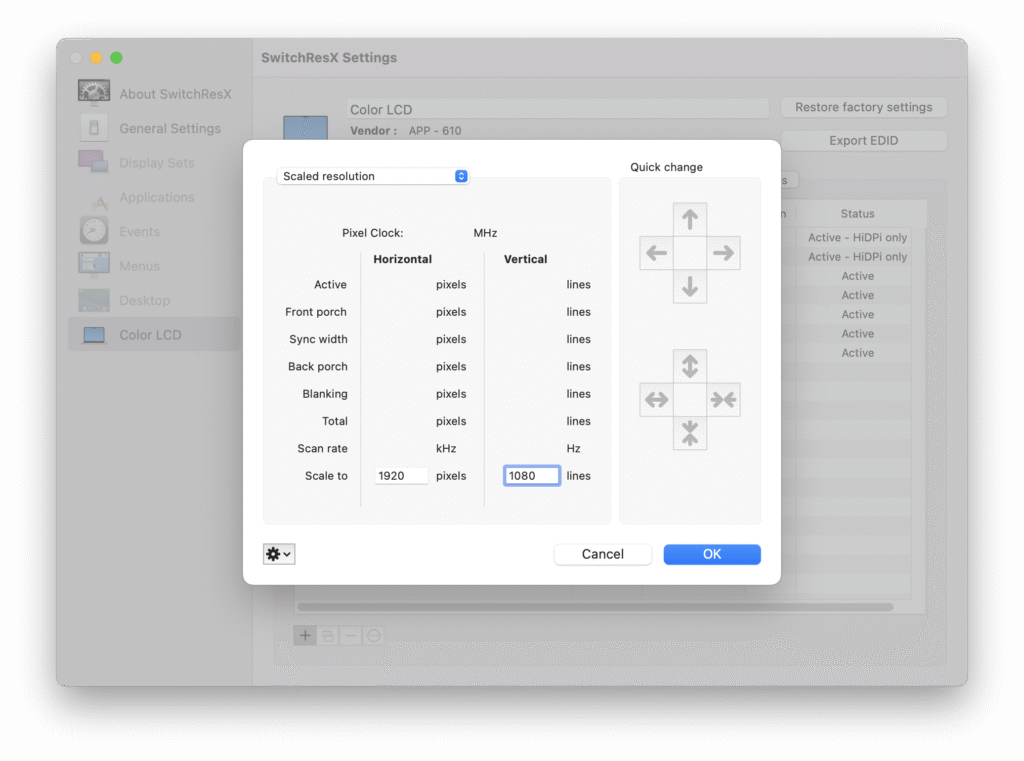The image size is (1024, 761).
Task: Shift the image down with Quick change
Action: (690, 287)
